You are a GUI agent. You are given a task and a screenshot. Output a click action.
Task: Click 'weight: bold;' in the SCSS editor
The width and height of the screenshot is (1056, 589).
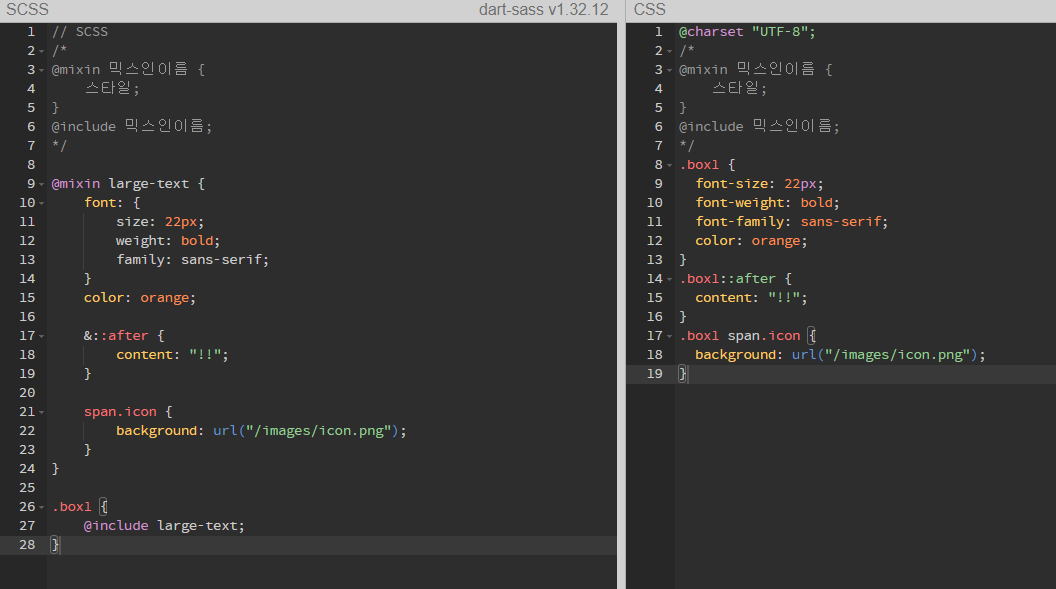[x=168, y=241]
